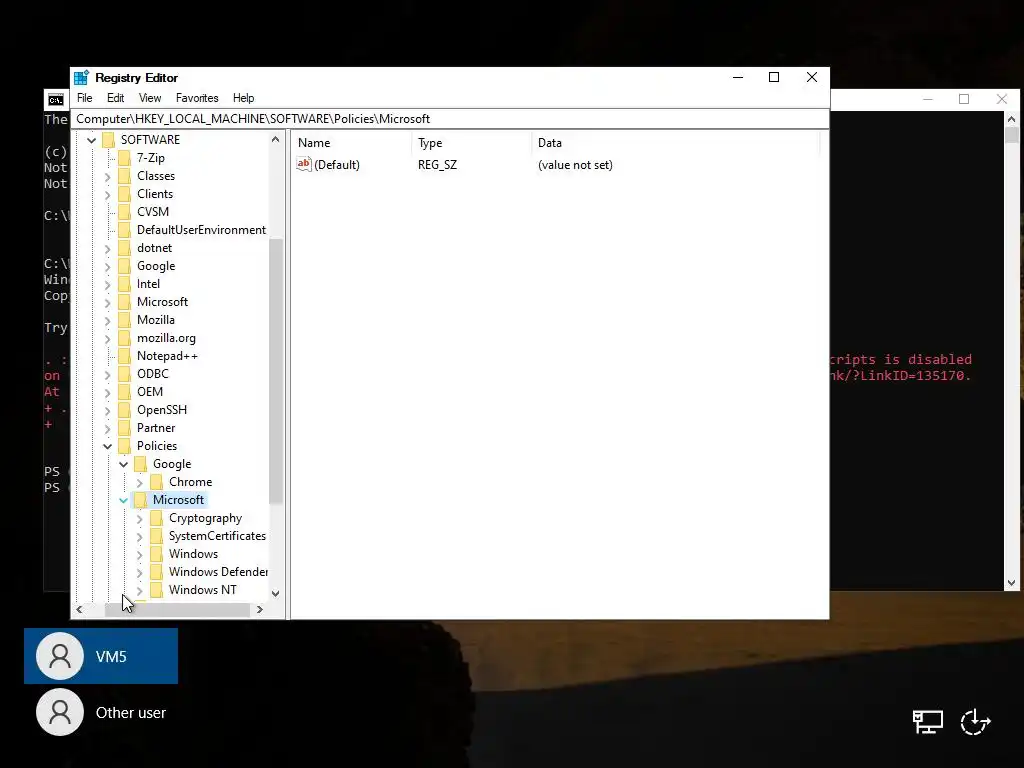The height and width of the screenshot is (768, 1024).
Task: Open the Help menu
Action: point(243,98)
